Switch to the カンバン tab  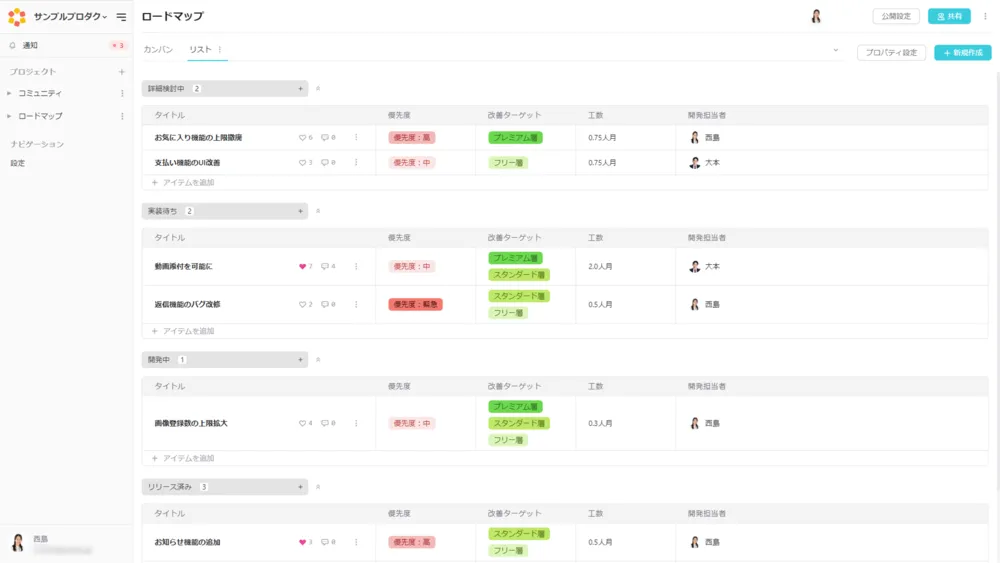coord(158,50)
